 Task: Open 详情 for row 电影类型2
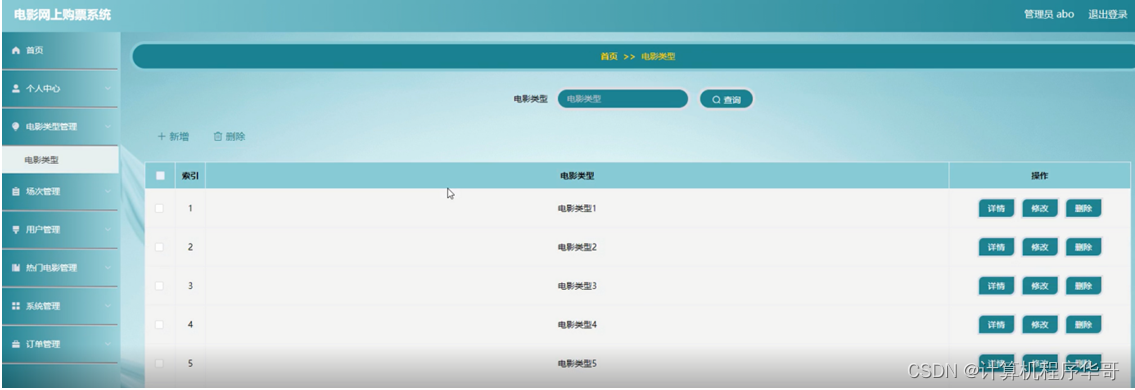click(x=996, y=247)
